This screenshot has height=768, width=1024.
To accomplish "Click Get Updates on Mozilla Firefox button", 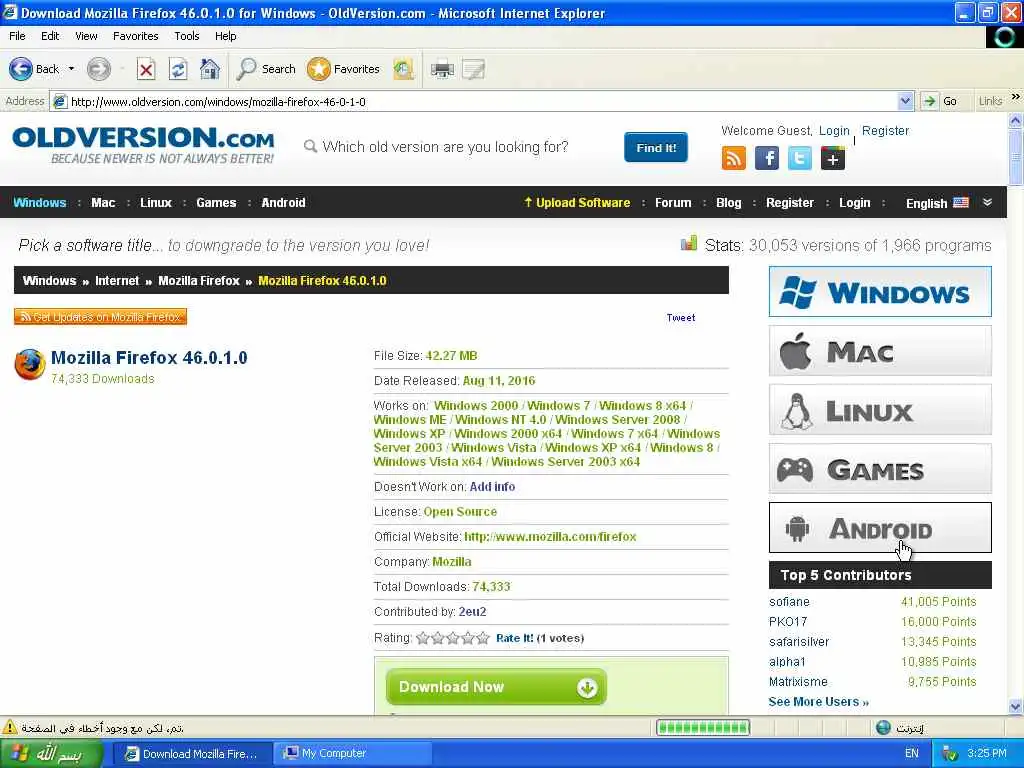I will (101, 317).
